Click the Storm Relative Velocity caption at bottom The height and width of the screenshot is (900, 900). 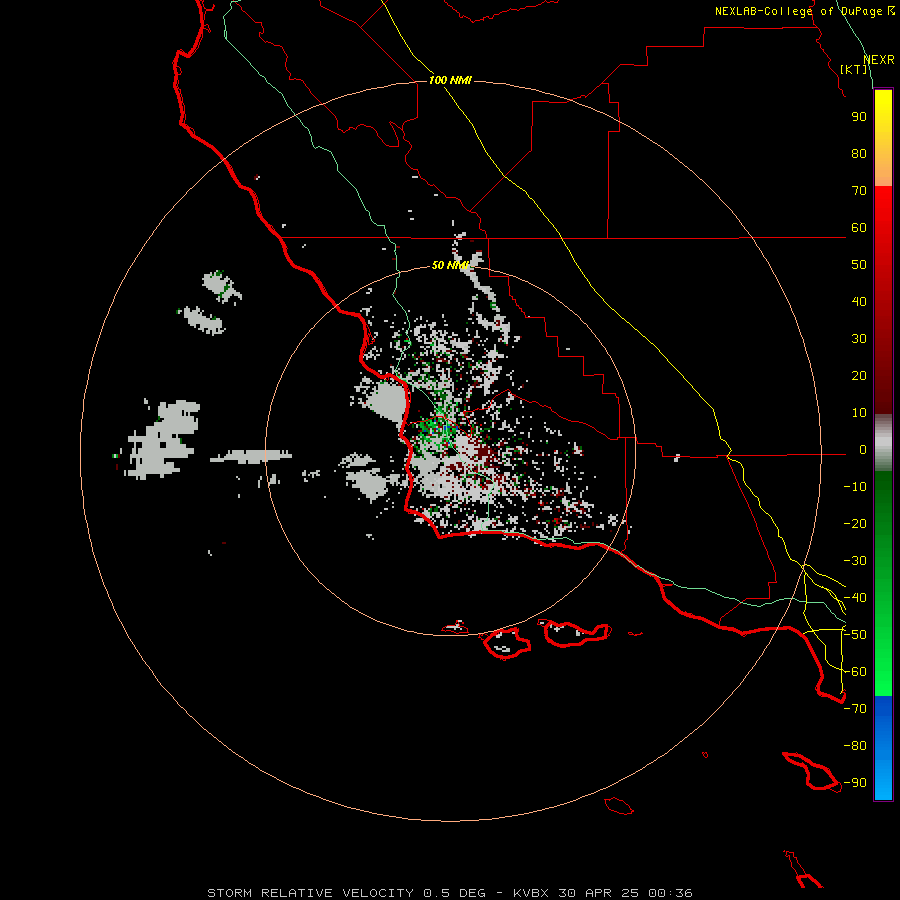point(450,893)
